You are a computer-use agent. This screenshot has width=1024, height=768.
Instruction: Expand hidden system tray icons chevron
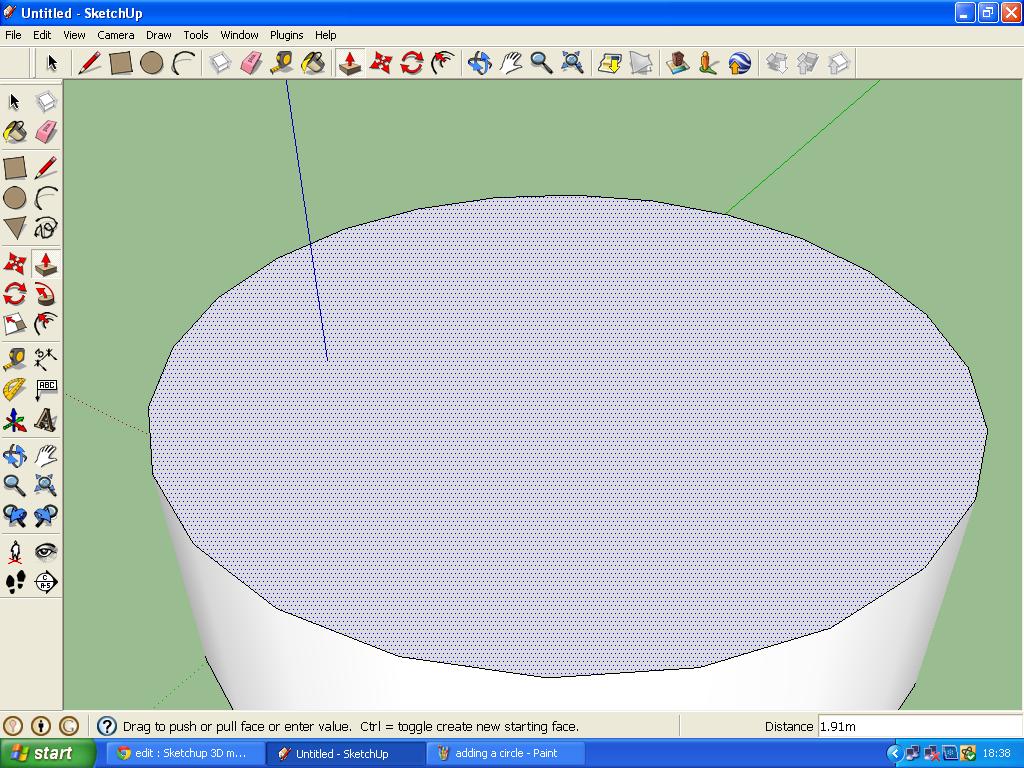894,754
